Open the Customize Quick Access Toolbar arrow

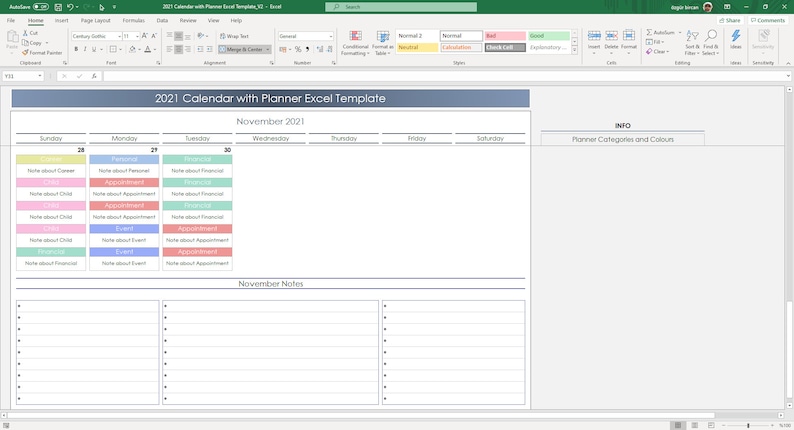tap(114, 7)
